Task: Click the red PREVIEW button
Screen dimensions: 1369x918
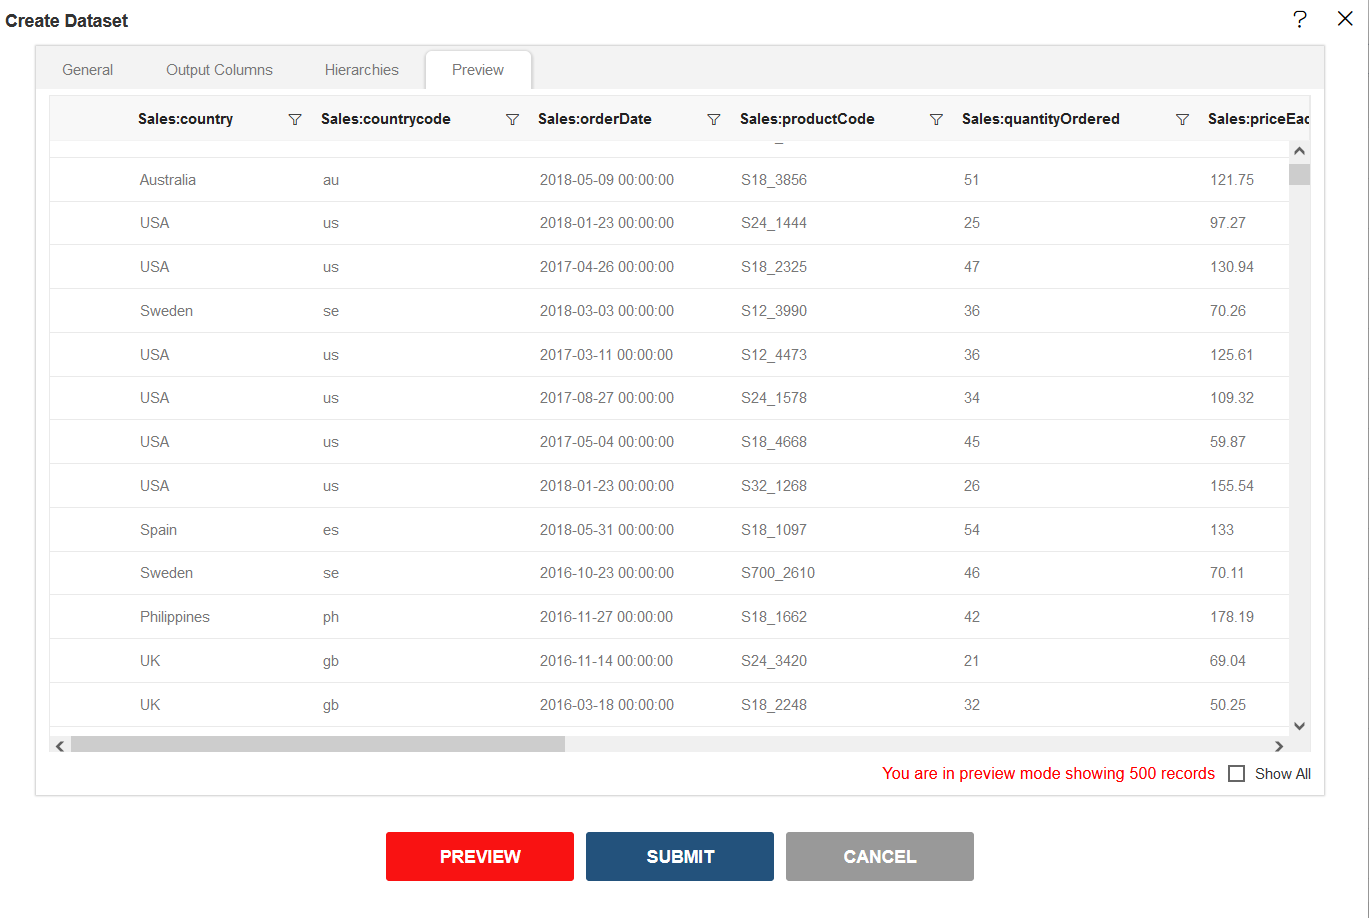Action: click(x=480, y=856)
